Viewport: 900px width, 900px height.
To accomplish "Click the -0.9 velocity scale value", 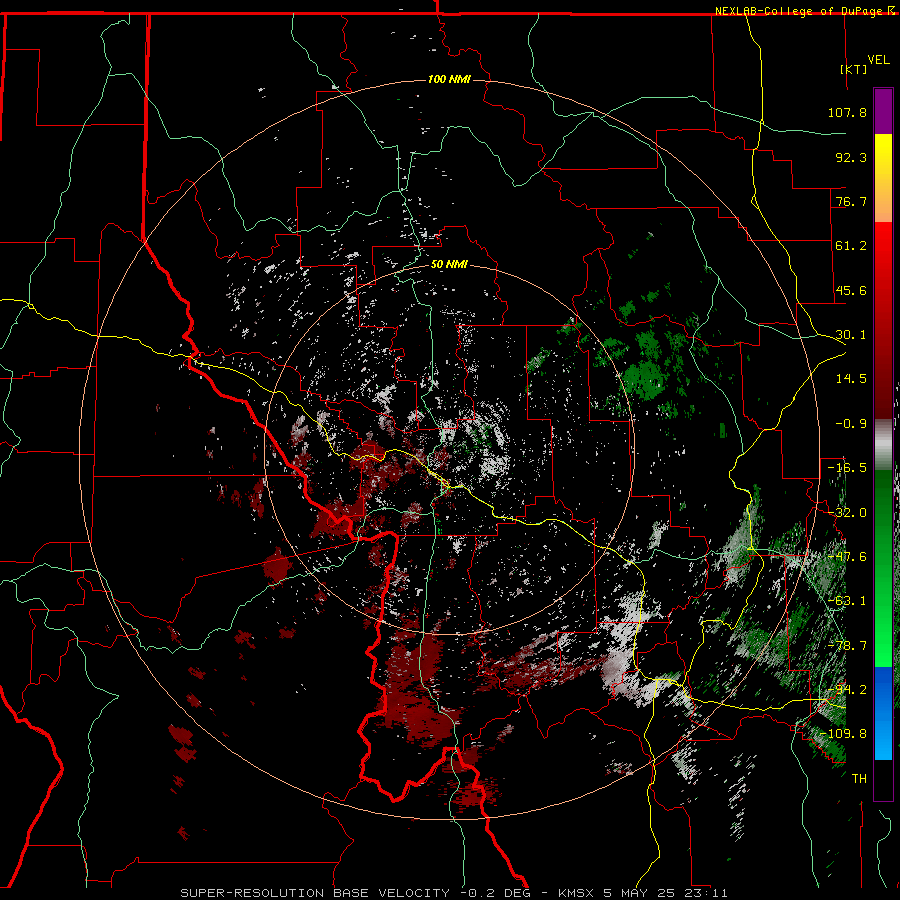I will click(851, 424).
